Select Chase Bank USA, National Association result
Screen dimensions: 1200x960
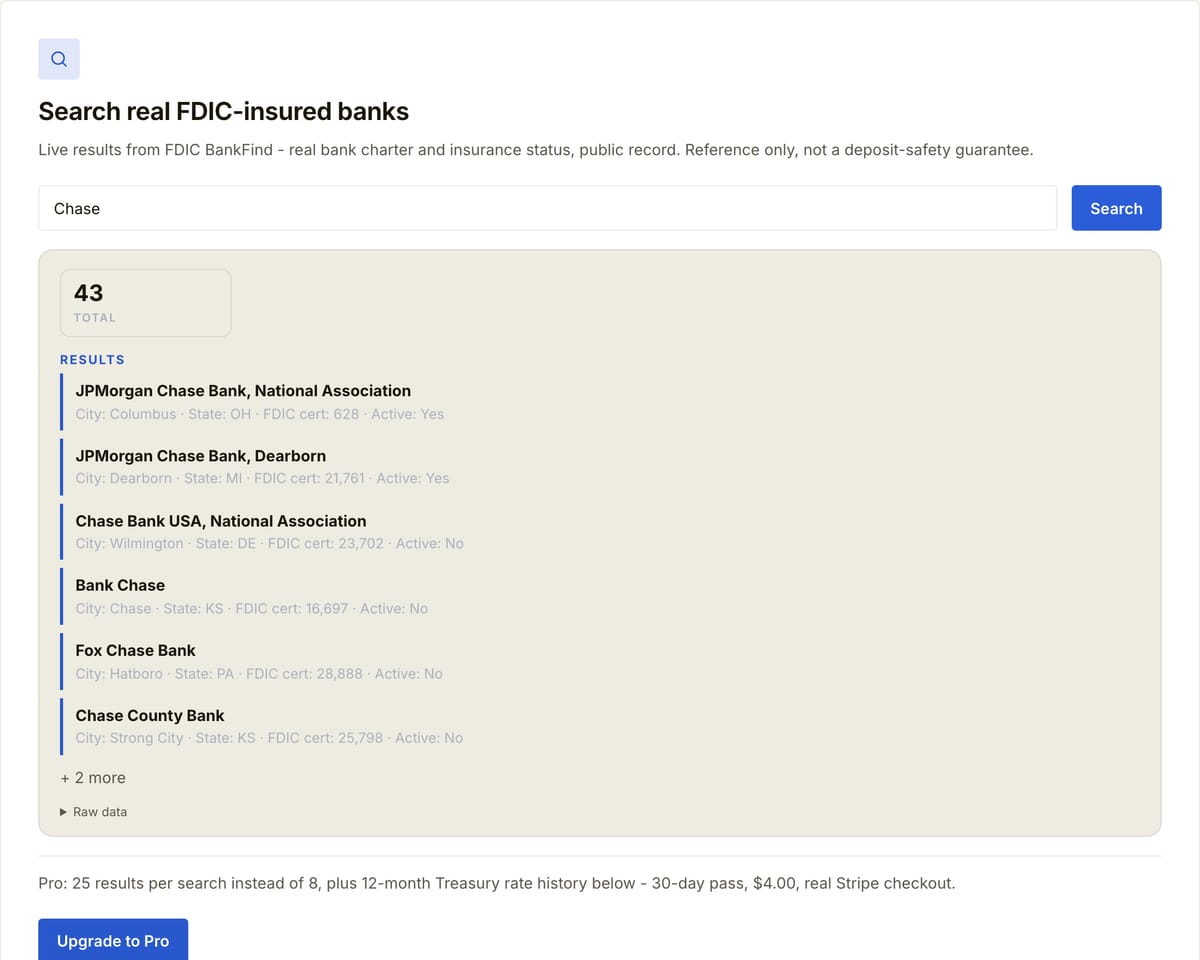(x=221, y=521)
